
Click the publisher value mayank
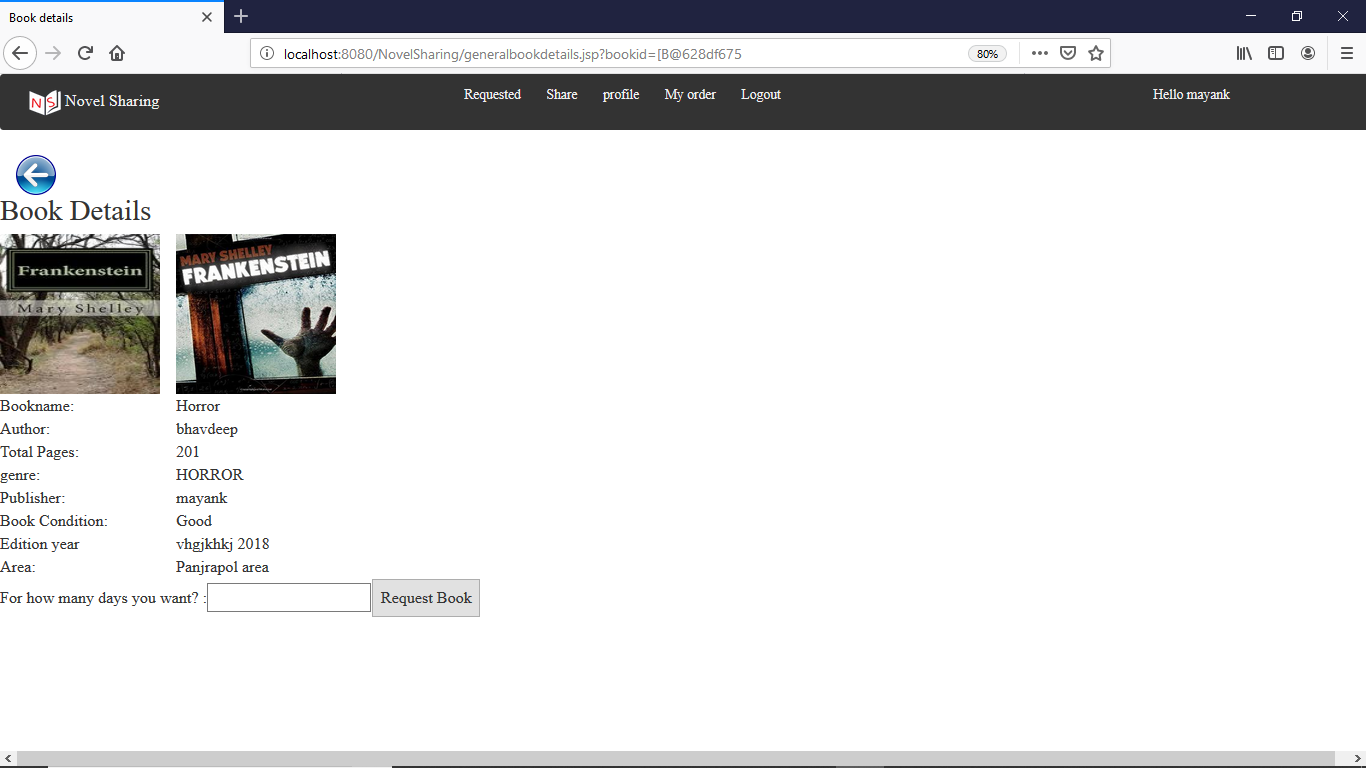click(202, 498)
